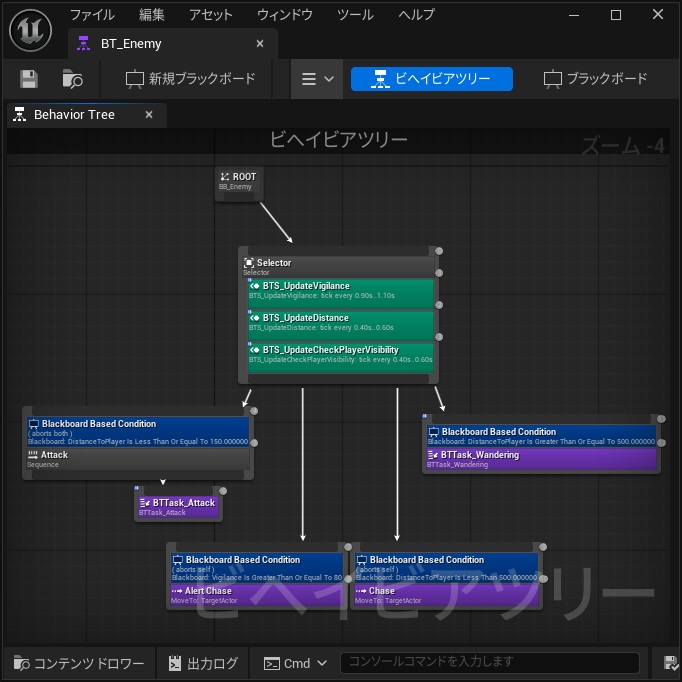The width and height of the screenshot is (682, 682).
Task: Open the Content Drawer panel
Action: click(x=79, y=663)
